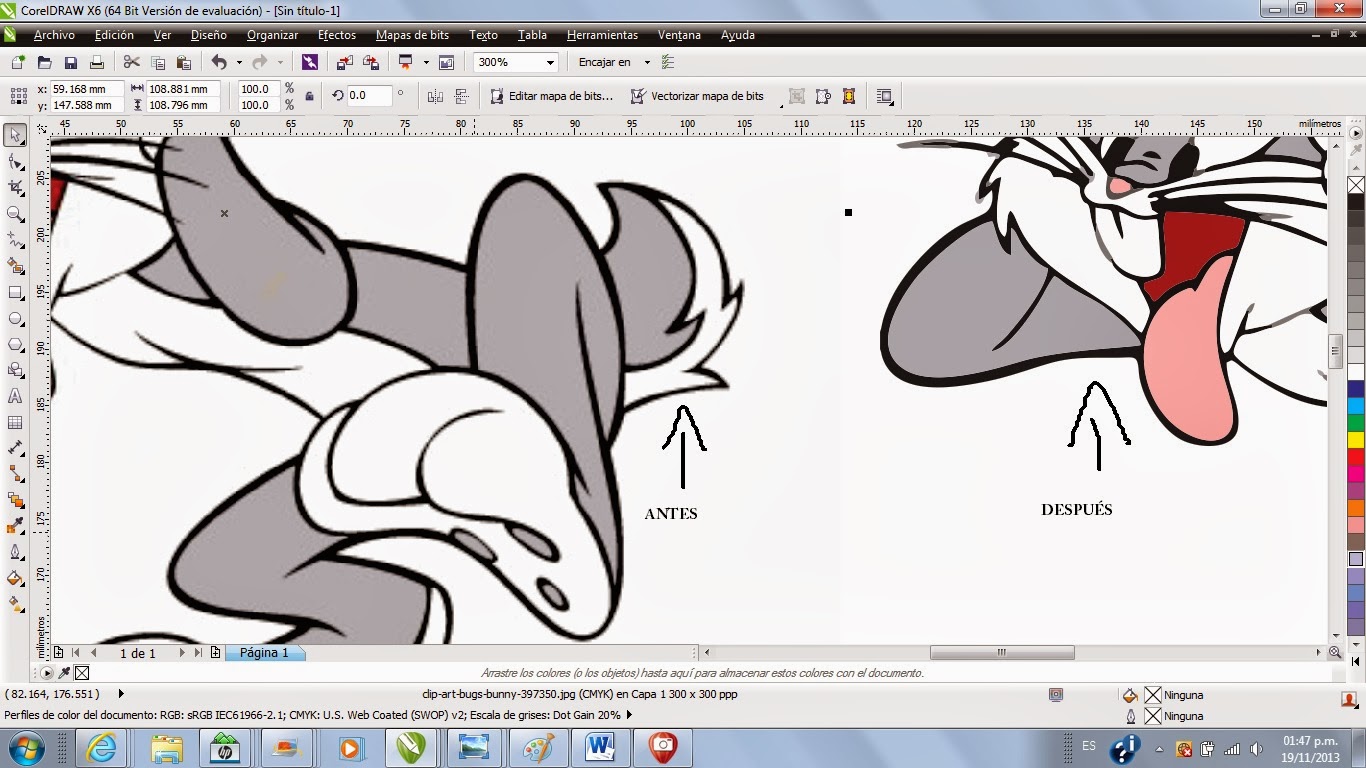1366x768 pixels.
Task: Open the Mapas de bits menu
Action: pyautogui.click(x=413, y=35)
